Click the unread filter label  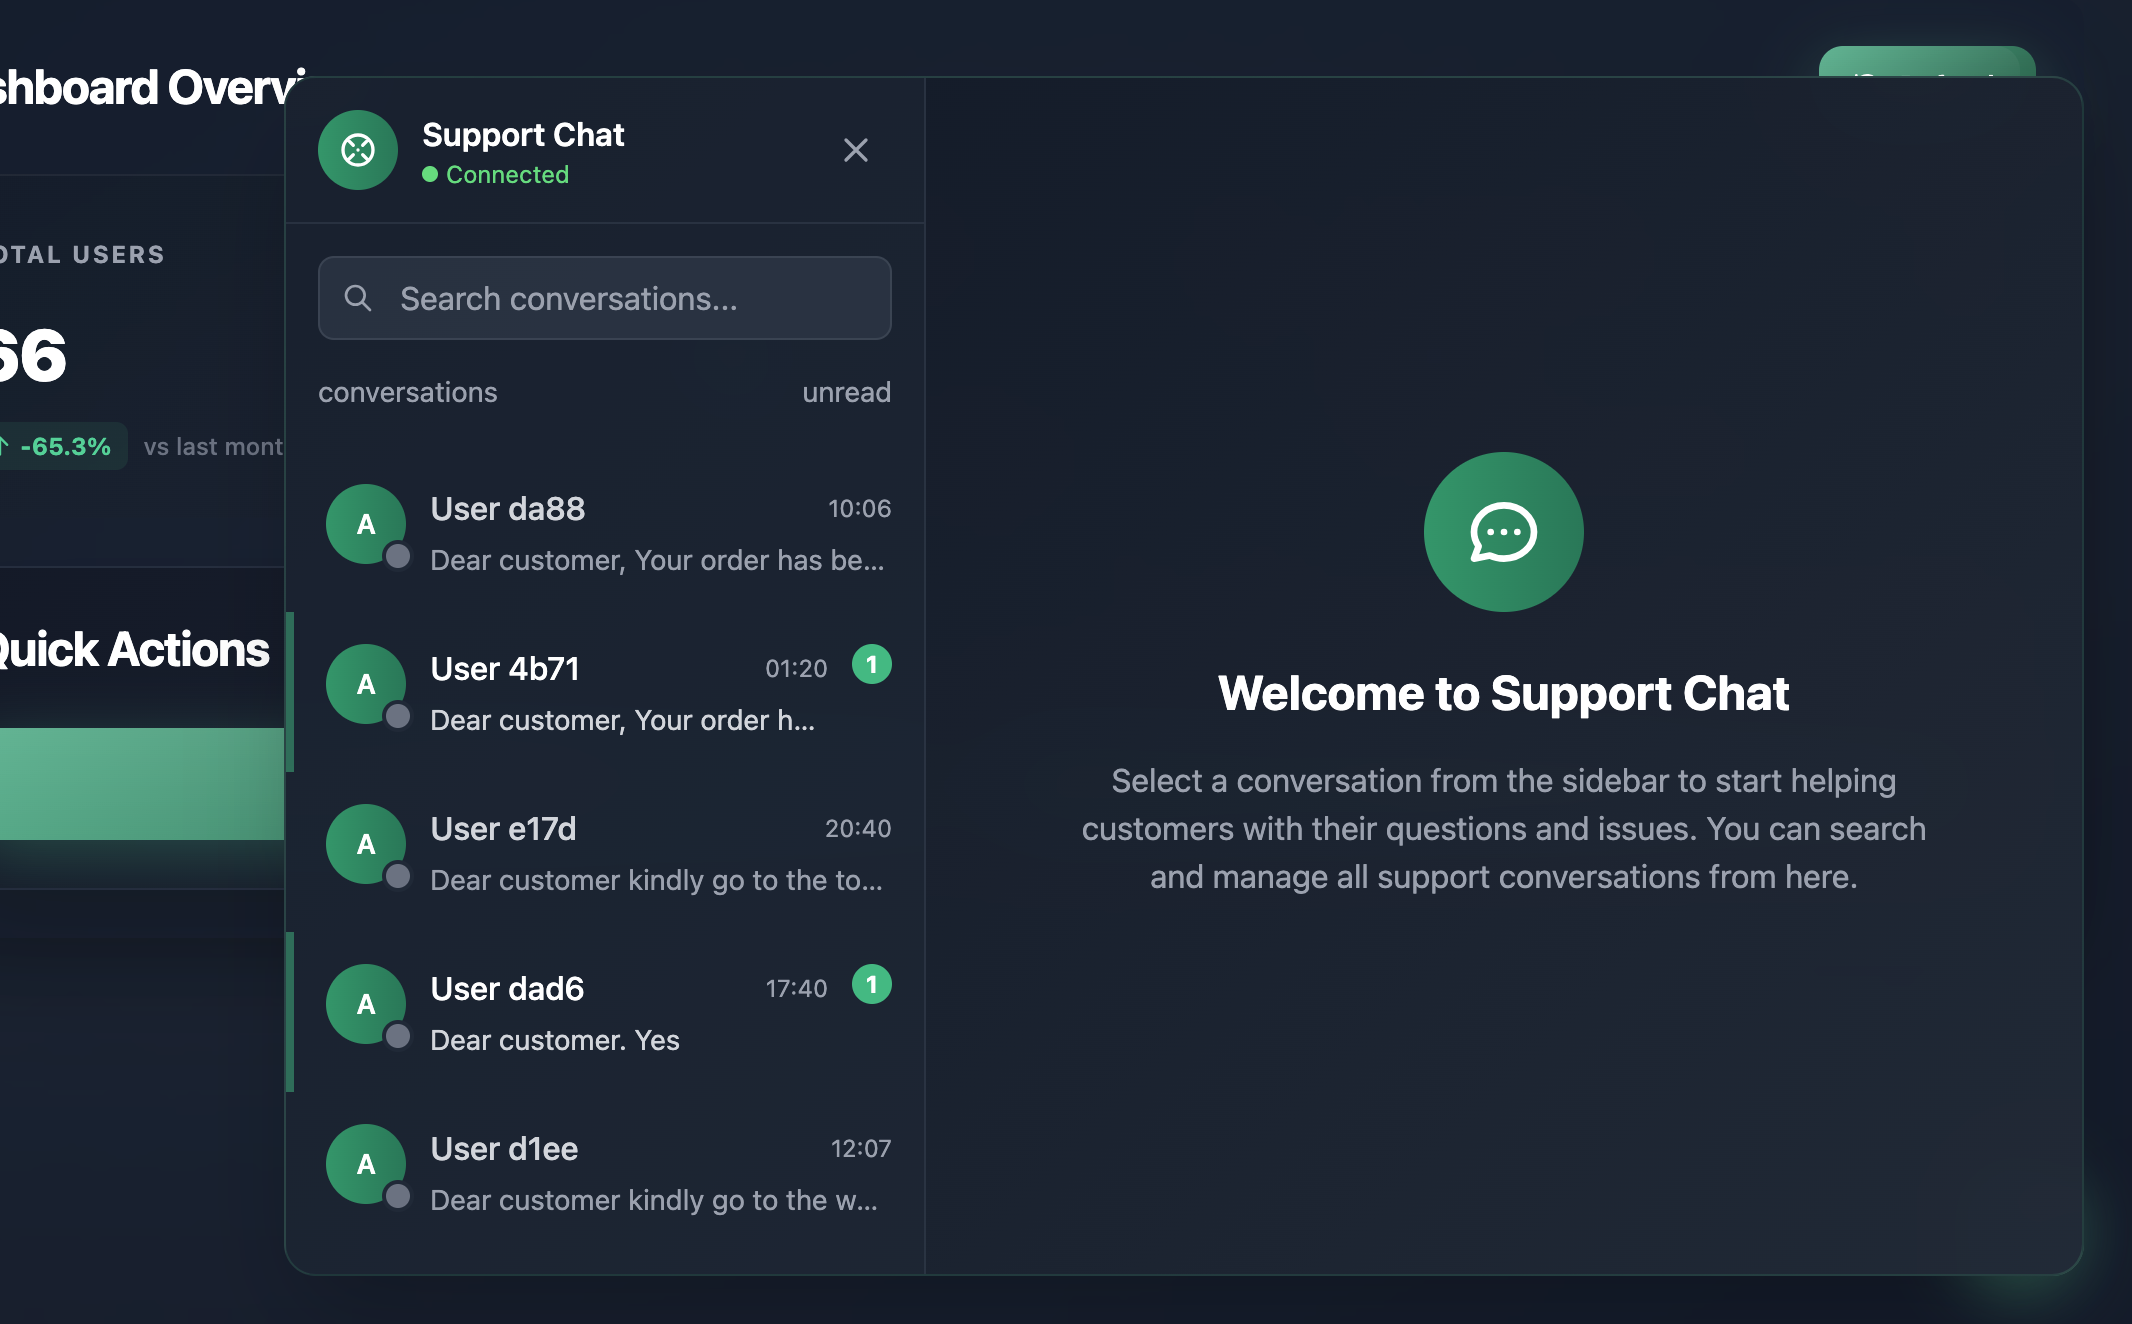(846, 392)
